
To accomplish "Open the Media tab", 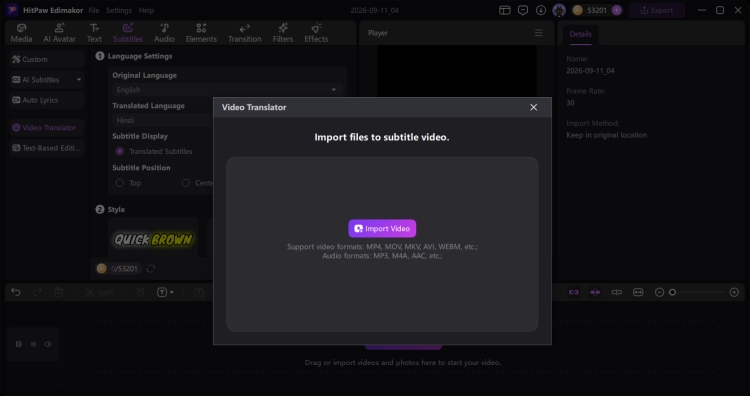I will tap(22, 33).
